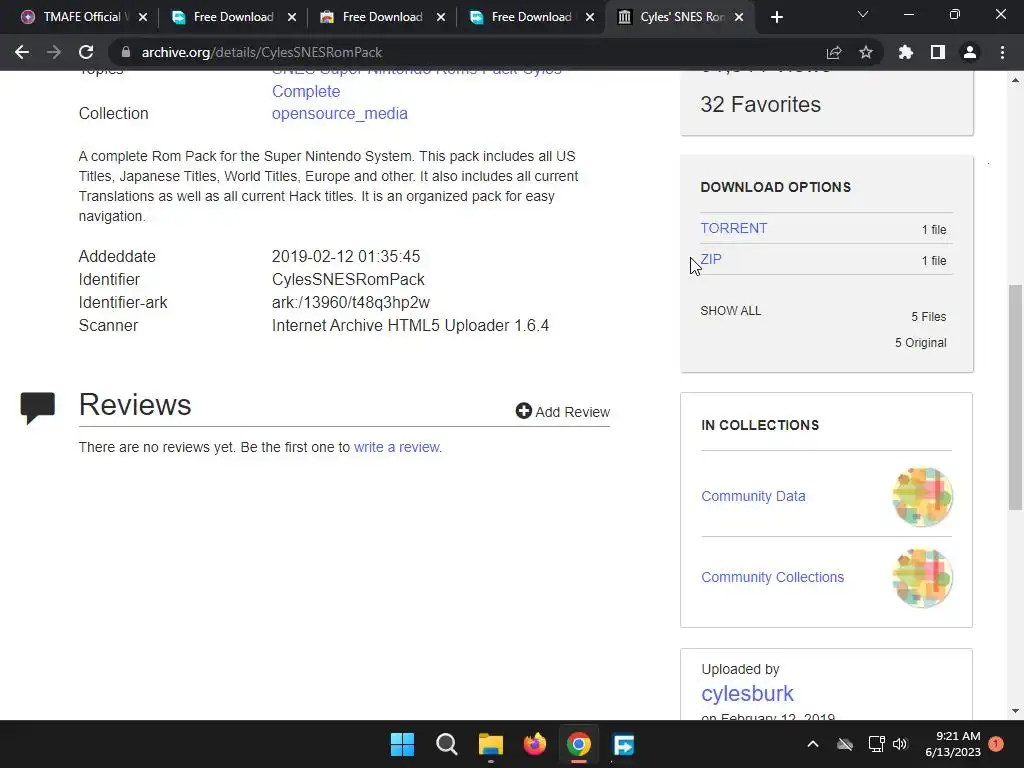Click the Chrome taskbar icon
Screen dimensions: 1024x768
579,744
